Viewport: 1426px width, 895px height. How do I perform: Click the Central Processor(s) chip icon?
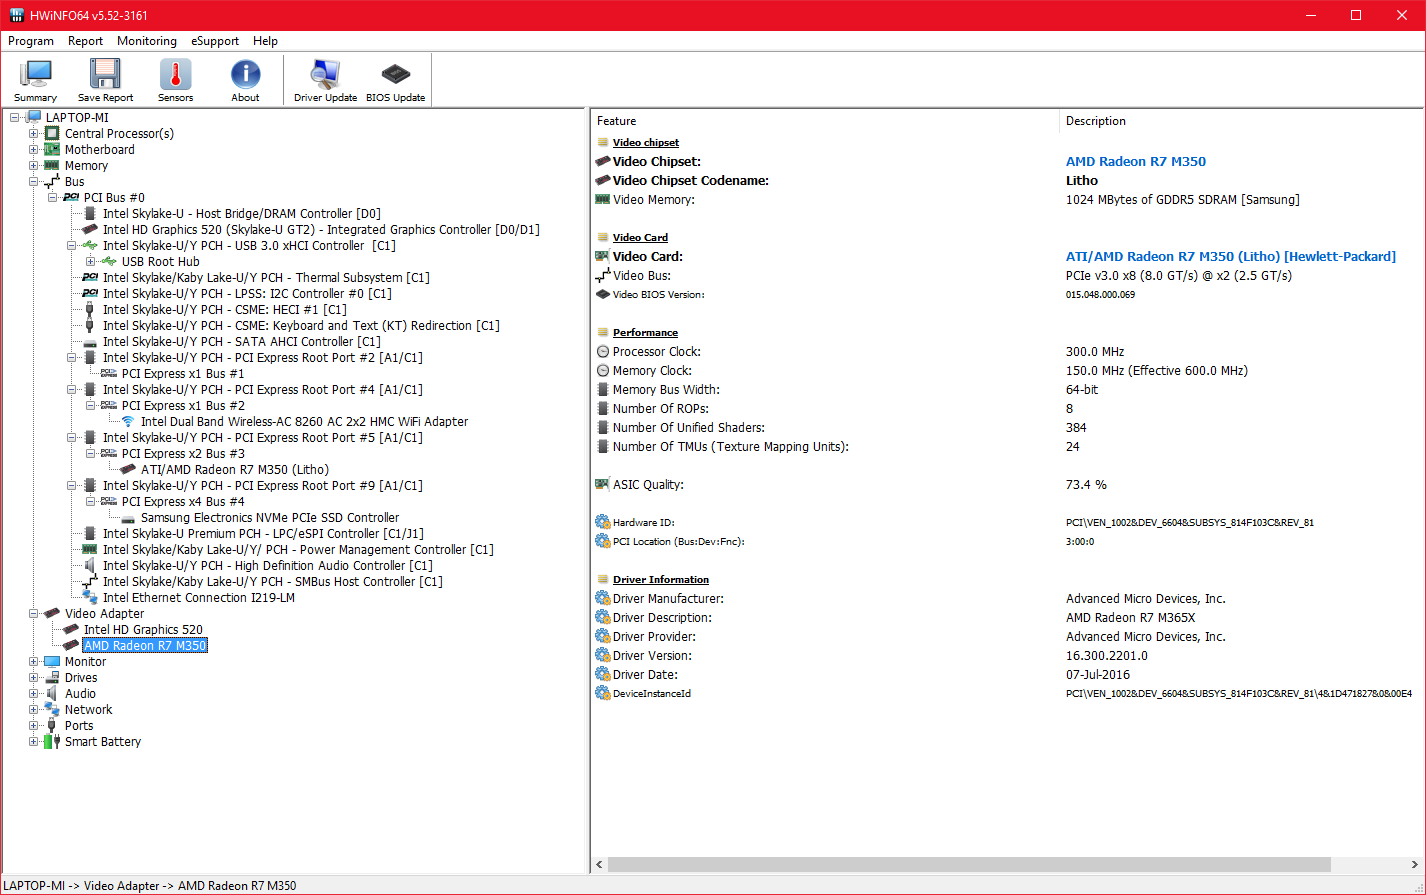[x=52, y=133]
